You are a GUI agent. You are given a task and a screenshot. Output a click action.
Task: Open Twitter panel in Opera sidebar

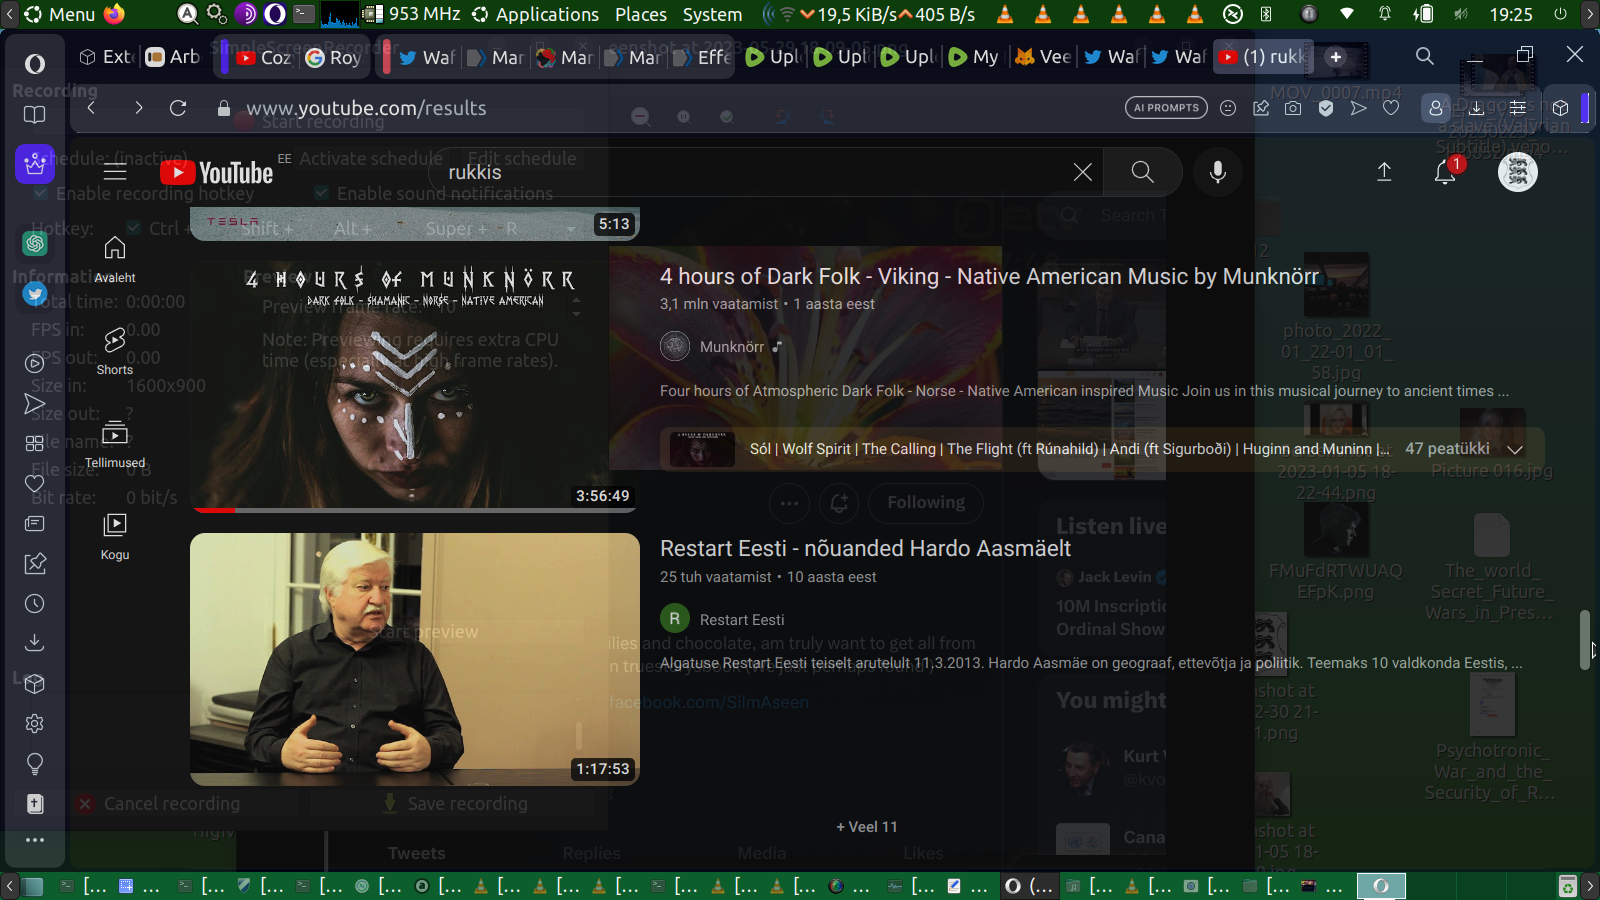point(35,294)
